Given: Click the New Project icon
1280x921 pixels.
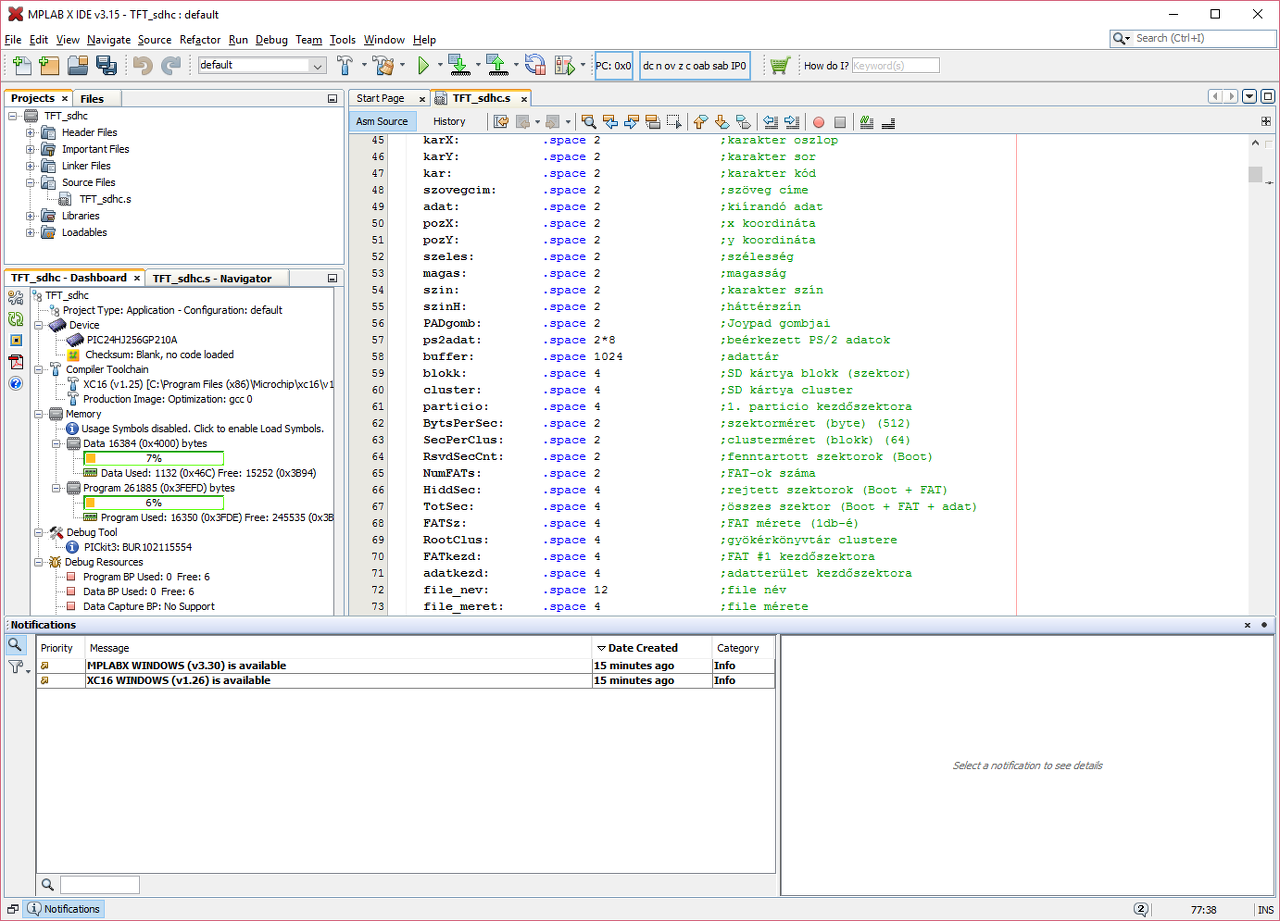Looking at the screenshot, I should pos(49,65).
